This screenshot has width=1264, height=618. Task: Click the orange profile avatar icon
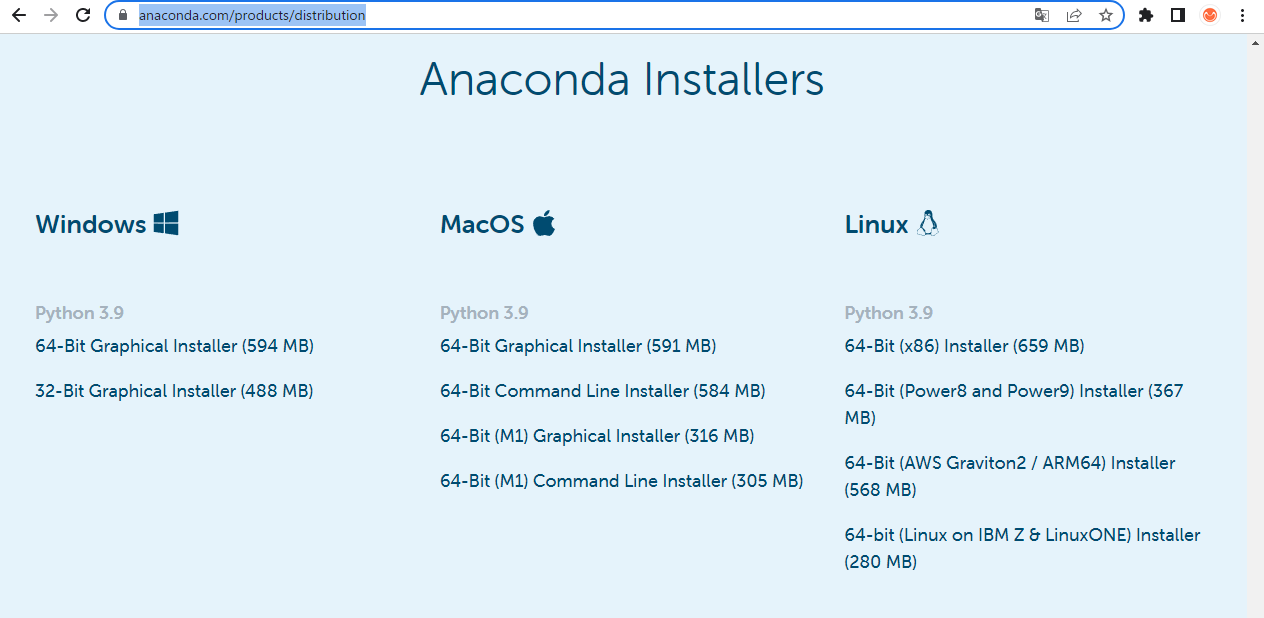pos(1210,15)
